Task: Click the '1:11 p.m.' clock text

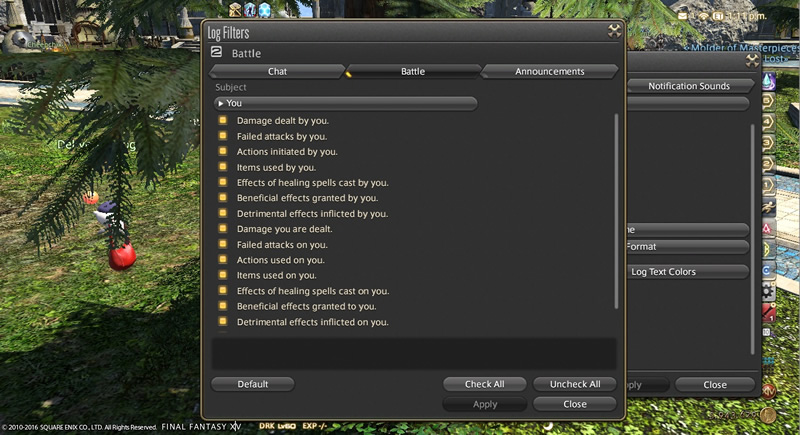Action: (x=746, y=16)
